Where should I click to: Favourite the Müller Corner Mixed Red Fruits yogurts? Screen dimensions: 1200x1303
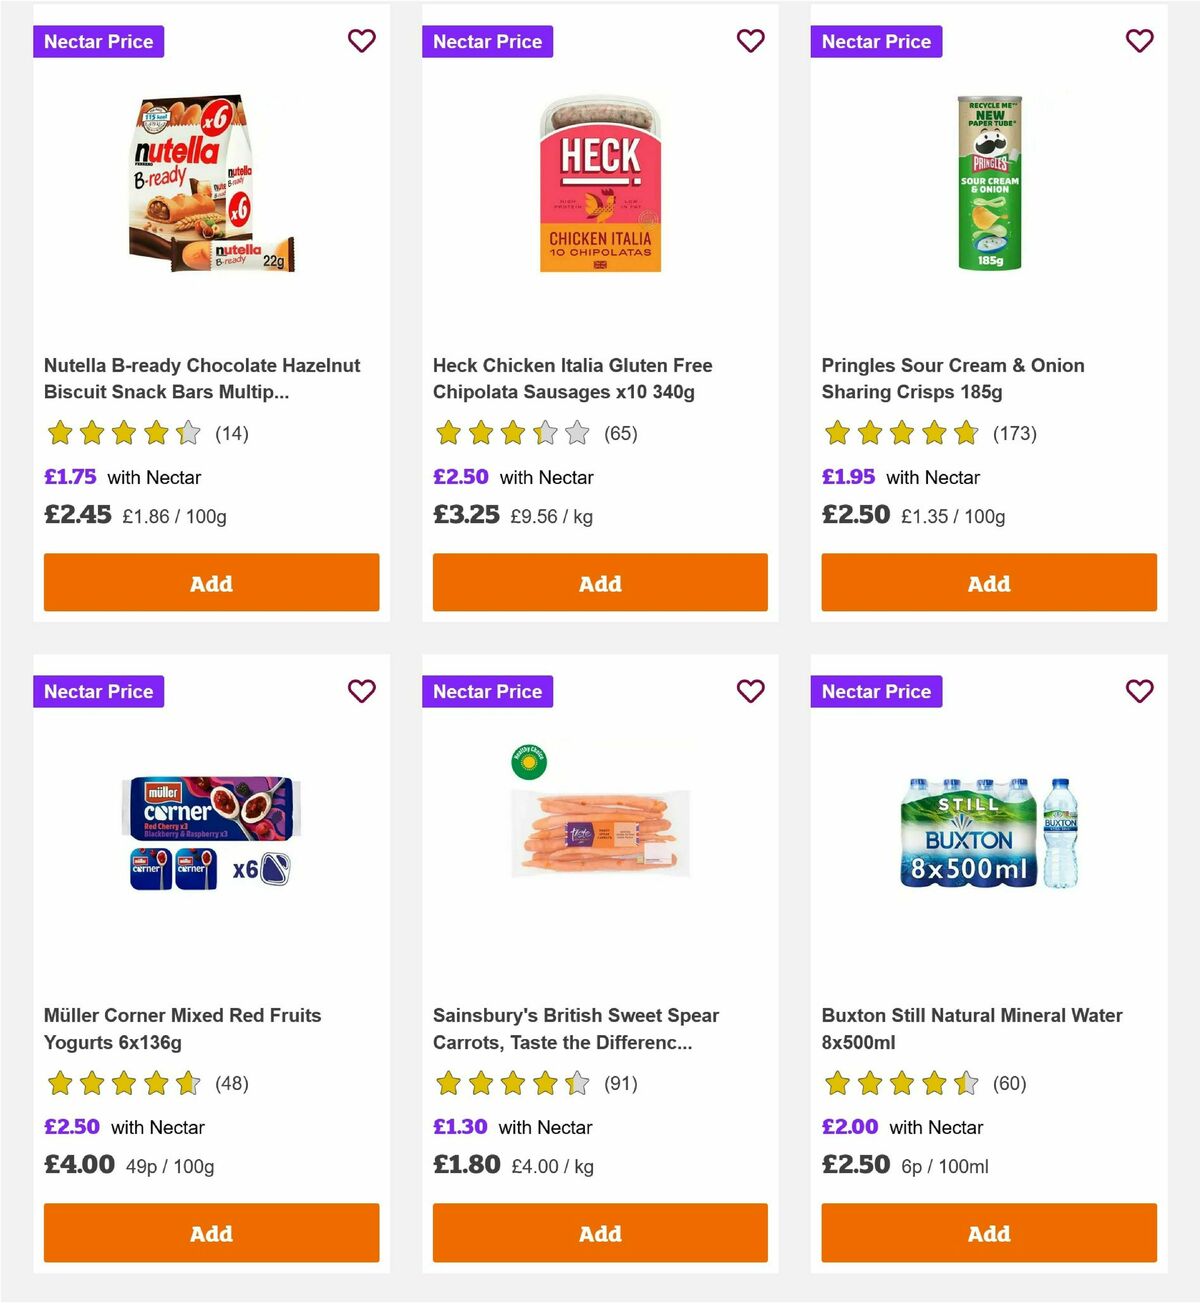tap(362, 691)
